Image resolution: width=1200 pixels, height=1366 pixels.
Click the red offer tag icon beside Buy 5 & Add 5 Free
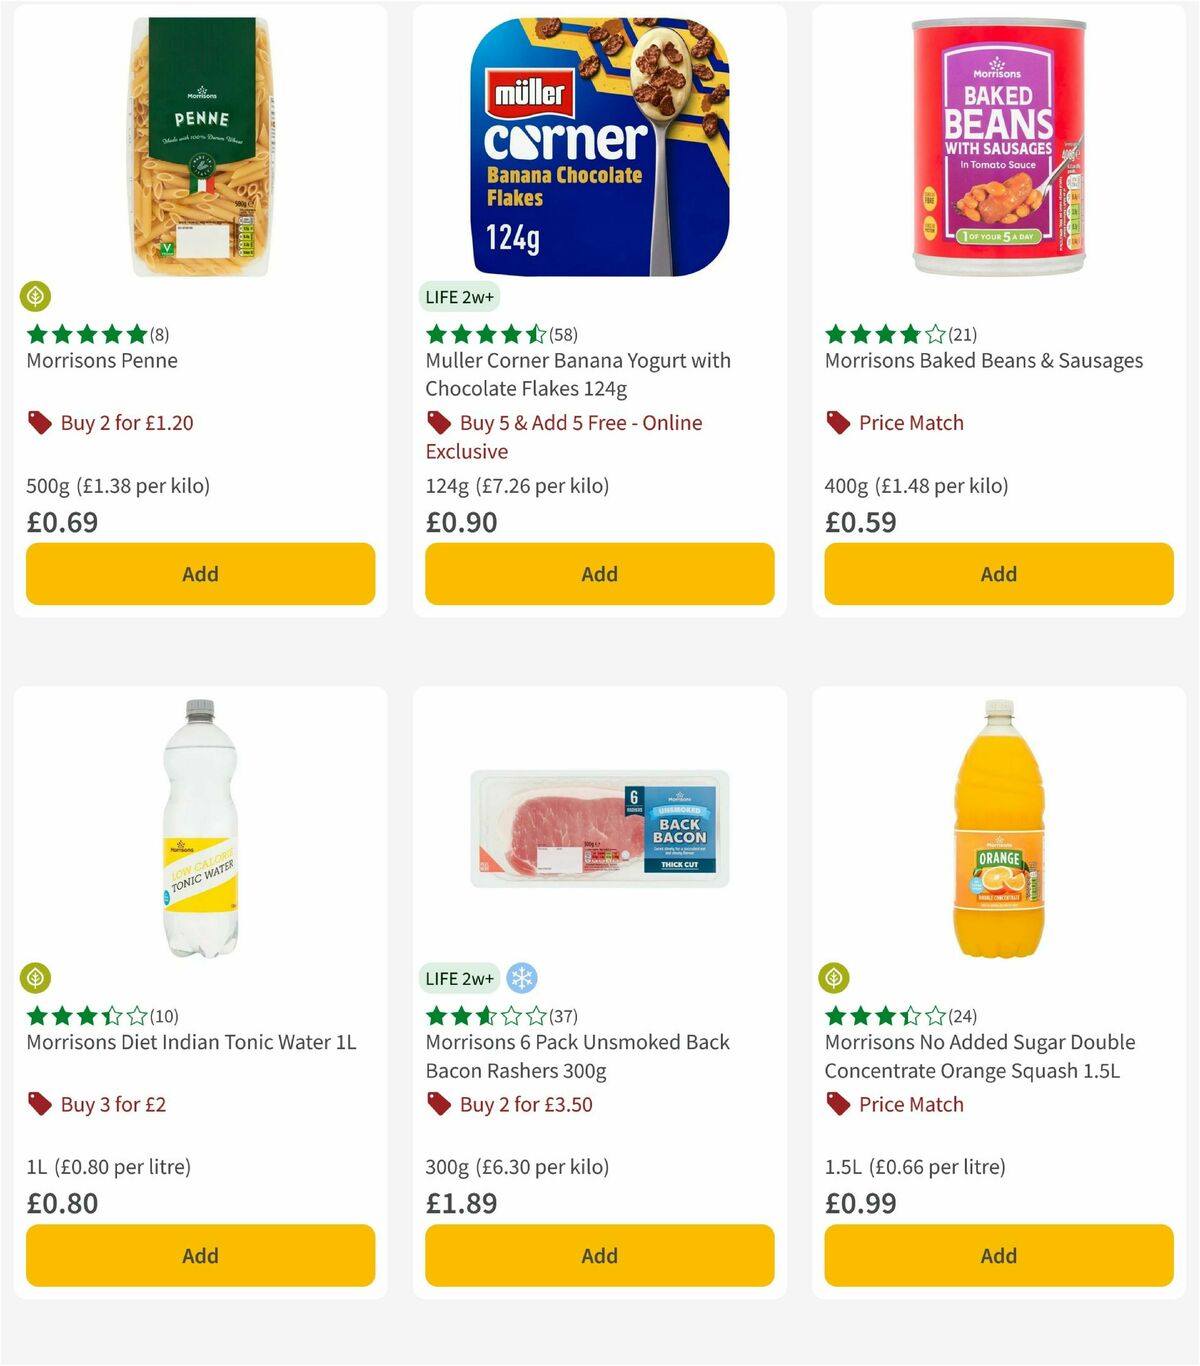[x=438, y=422]
